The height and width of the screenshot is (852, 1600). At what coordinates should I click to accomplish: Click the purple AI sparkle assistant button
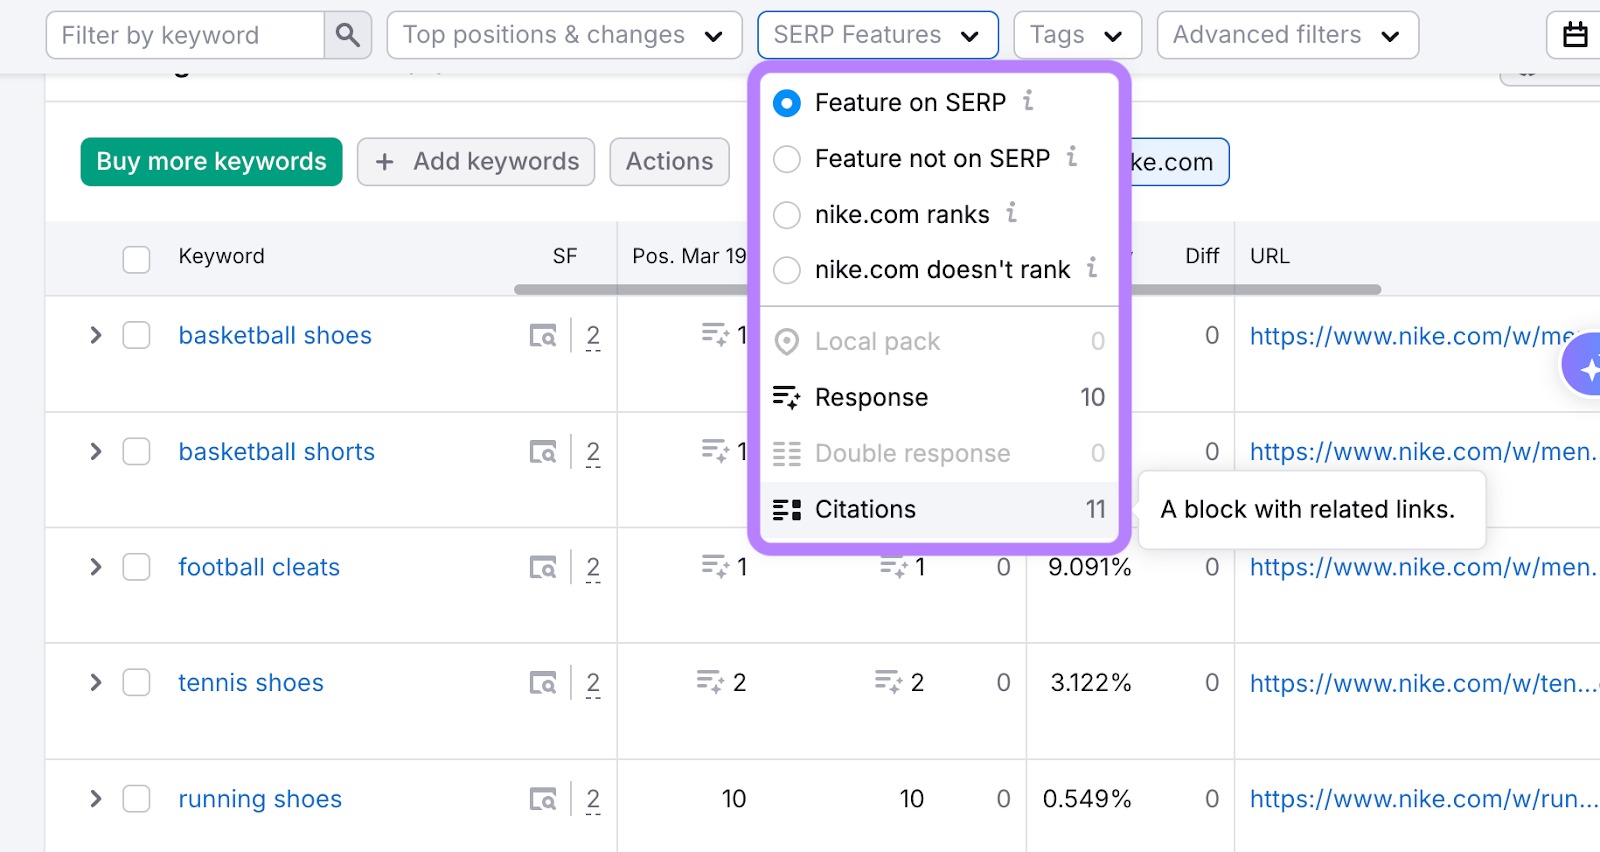1585,366
